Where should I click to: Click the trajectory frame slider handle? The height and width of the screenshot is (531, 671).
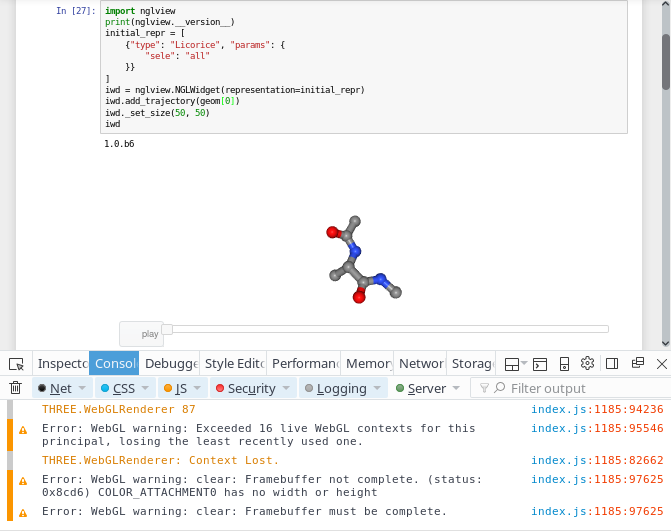(x=167, y=329)
